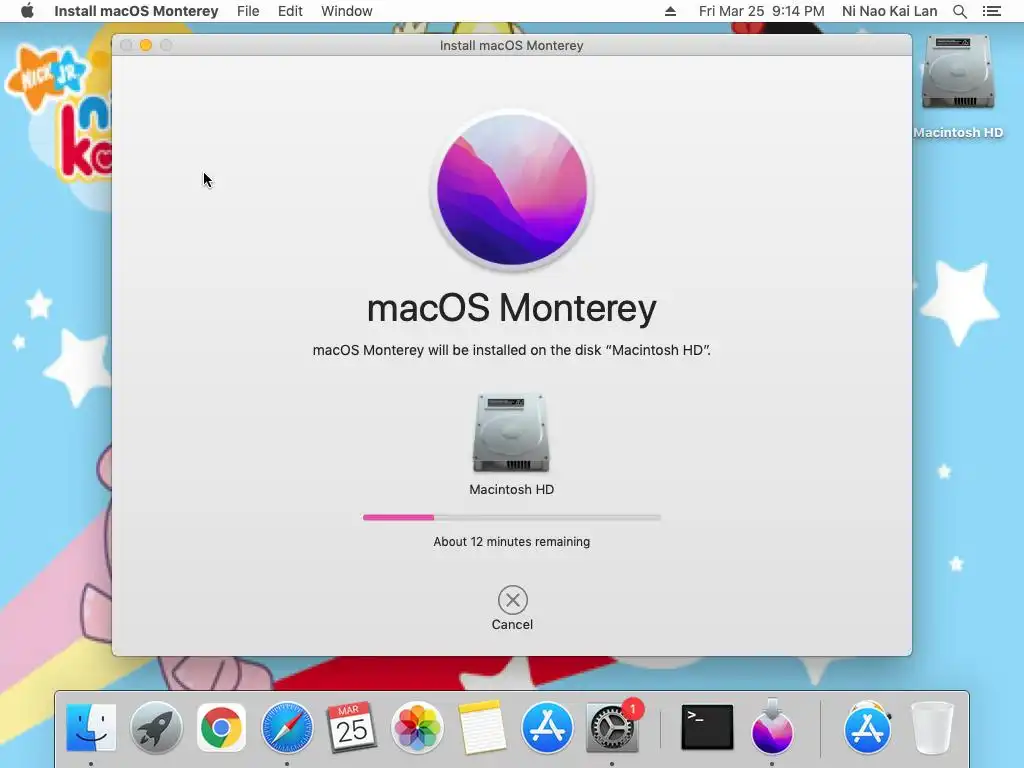Click the eject icon in menu bar
1024x768 pixels.
[670, 11]
